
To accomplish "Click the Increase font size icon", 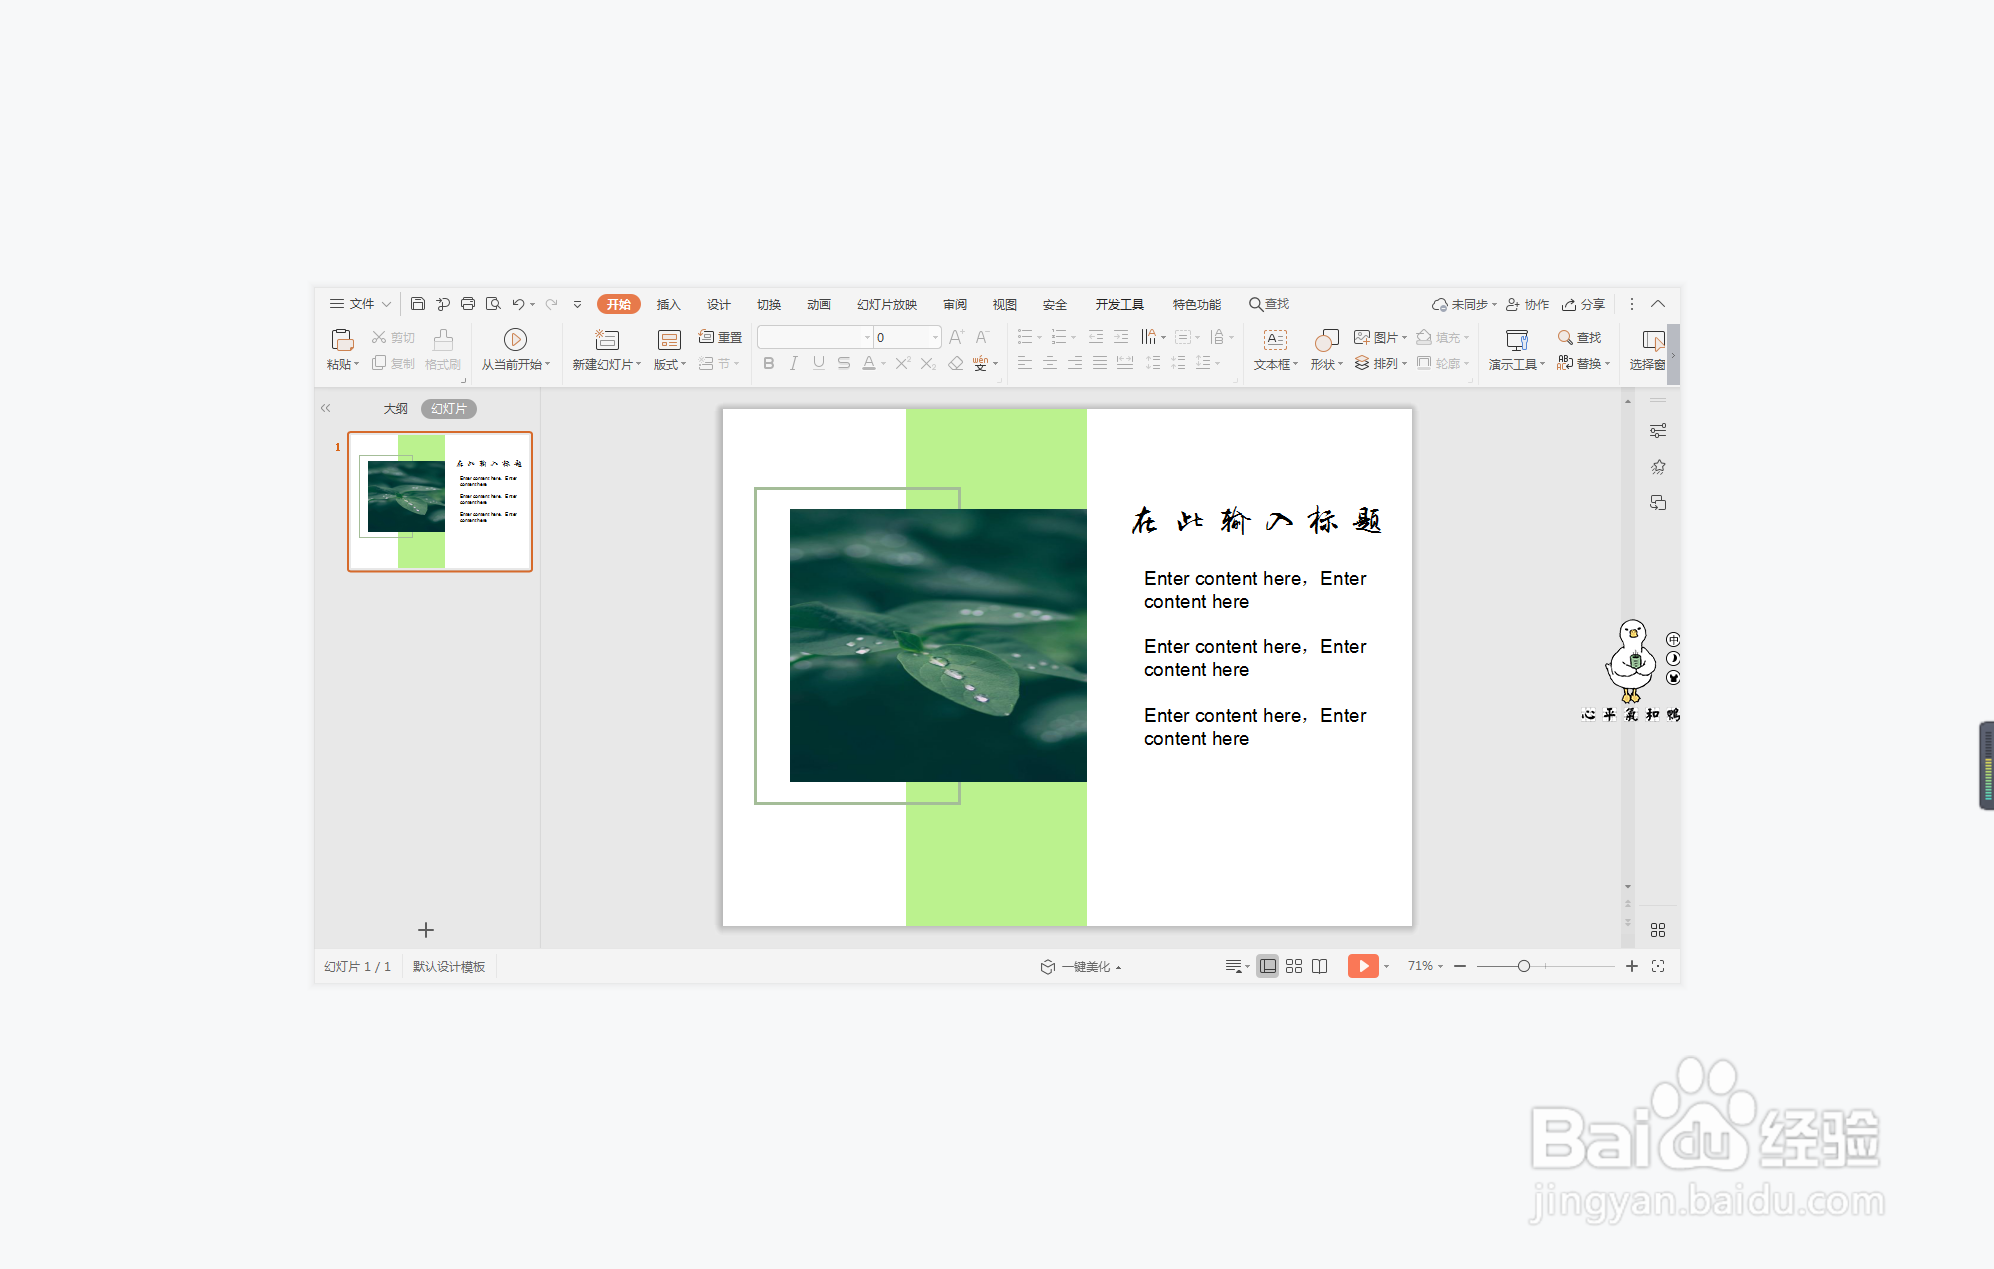I will 956,337.
